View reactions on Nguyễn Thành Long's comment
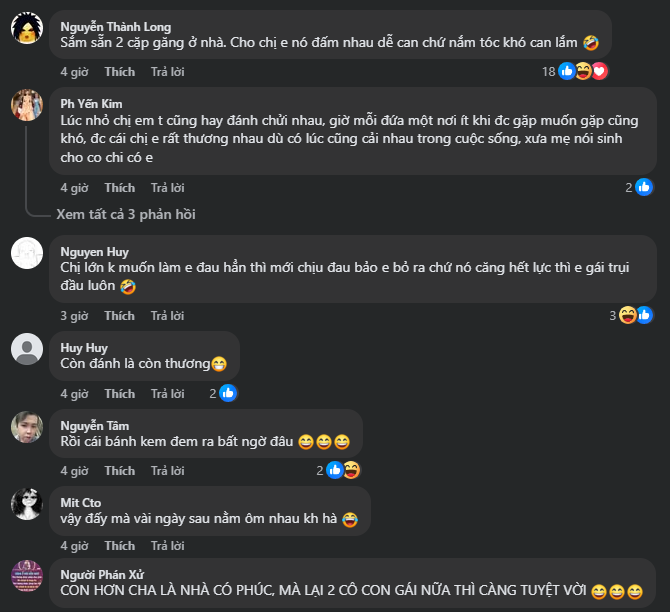The height and width of the screenshot is (612, 670). [583, 71]
